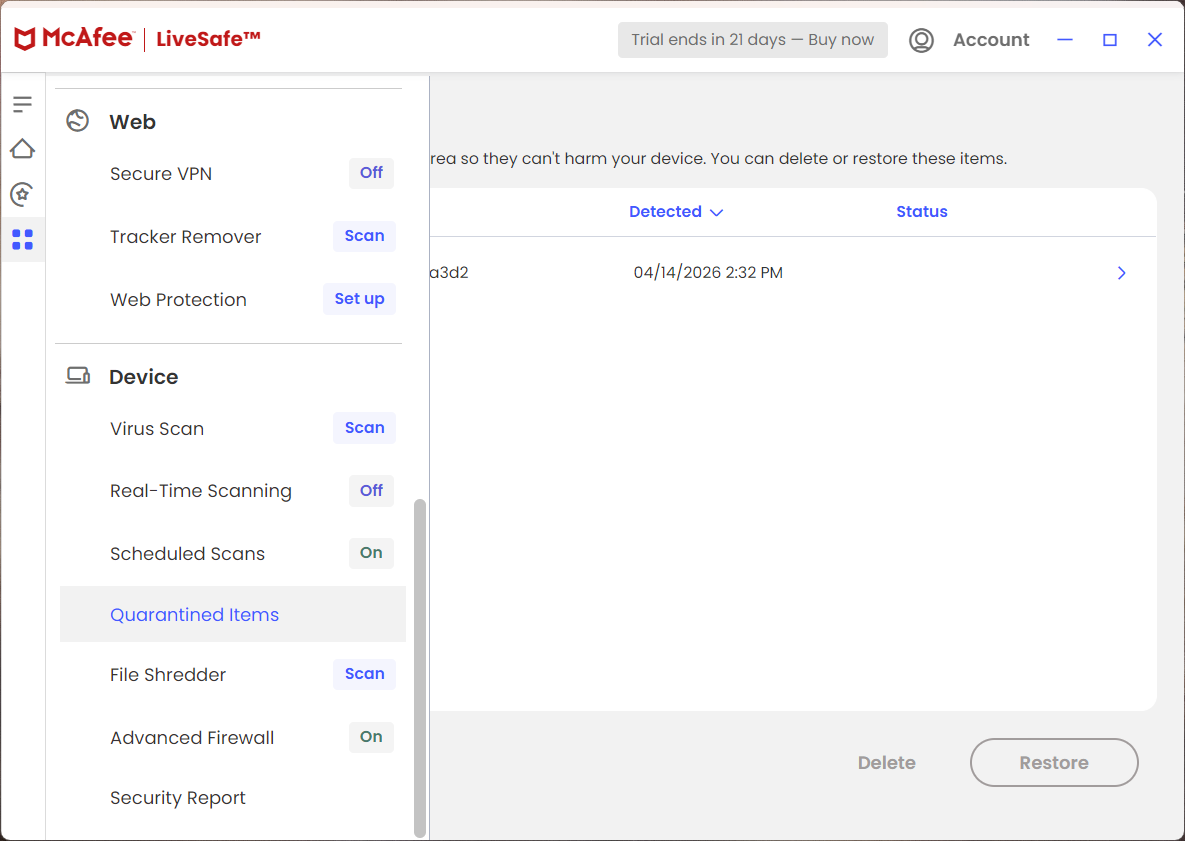Click the Account label

(x=991, y=40)
